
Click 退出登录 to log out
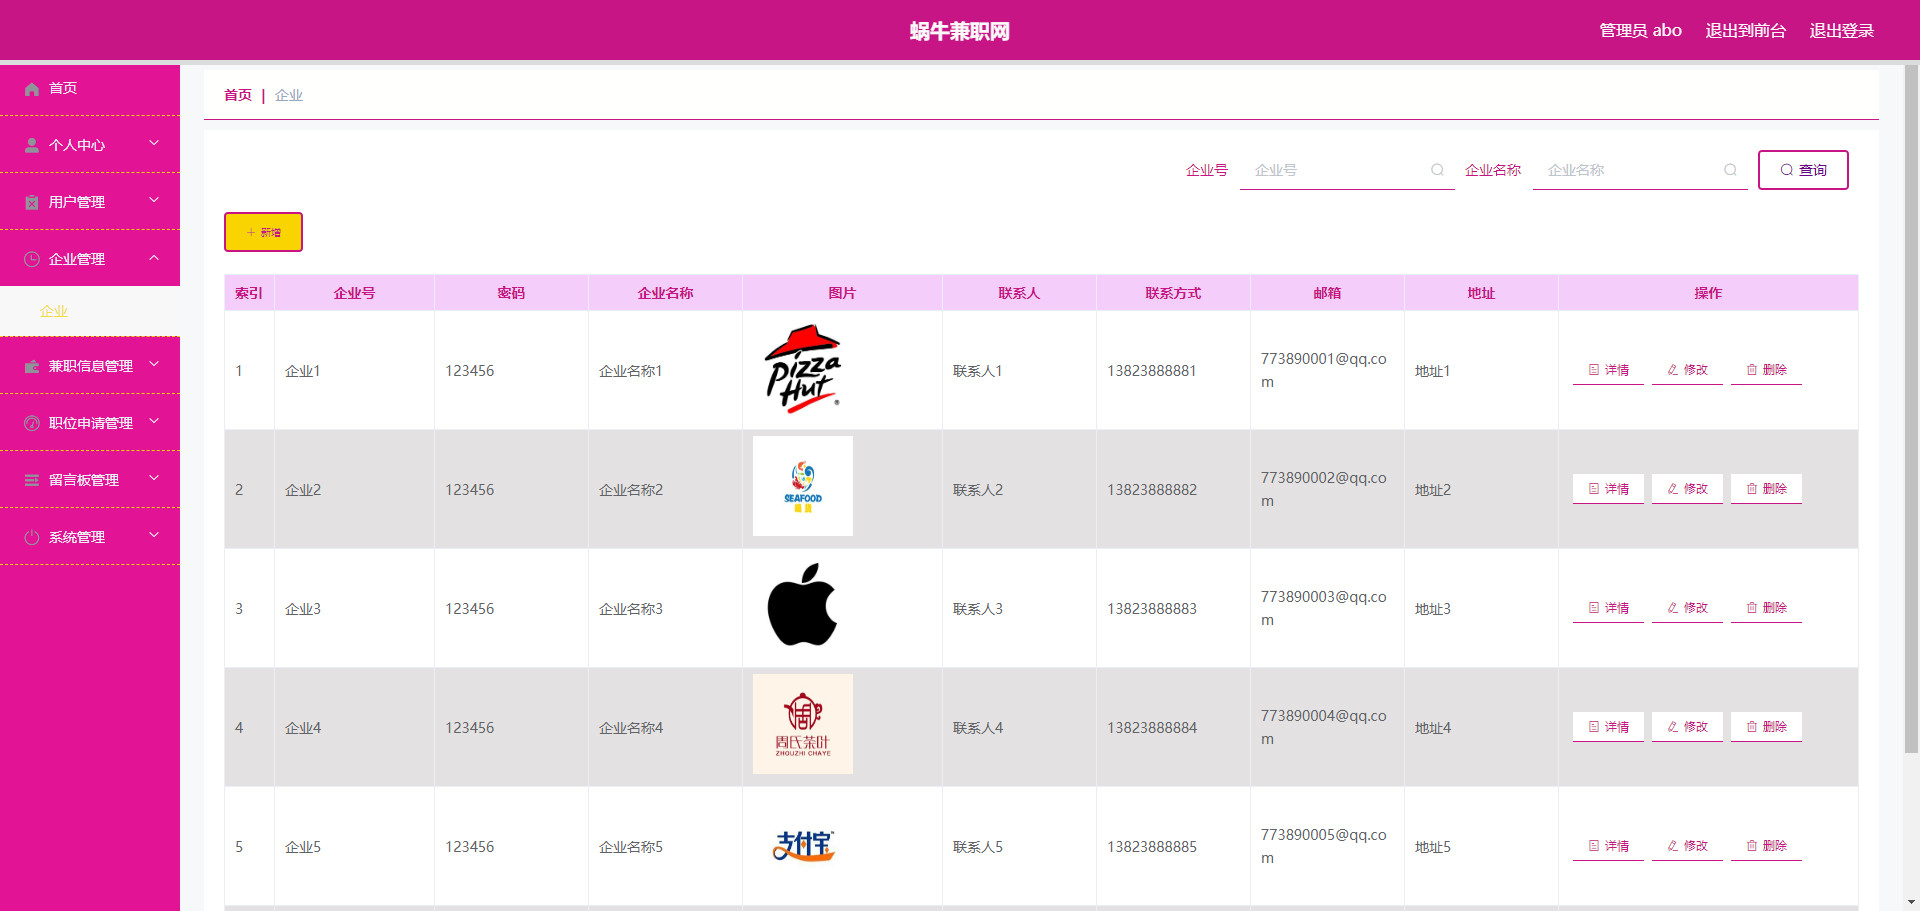pos(1841,31)
